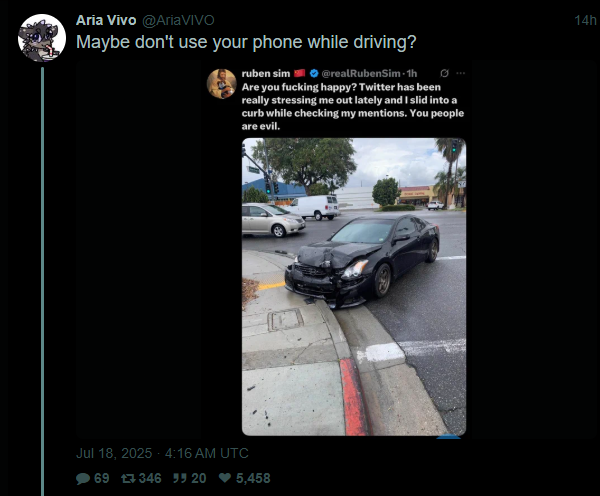Like the tweet with heart icon
The height and width of the screenshot is (496, 600).
click(225, 478)
